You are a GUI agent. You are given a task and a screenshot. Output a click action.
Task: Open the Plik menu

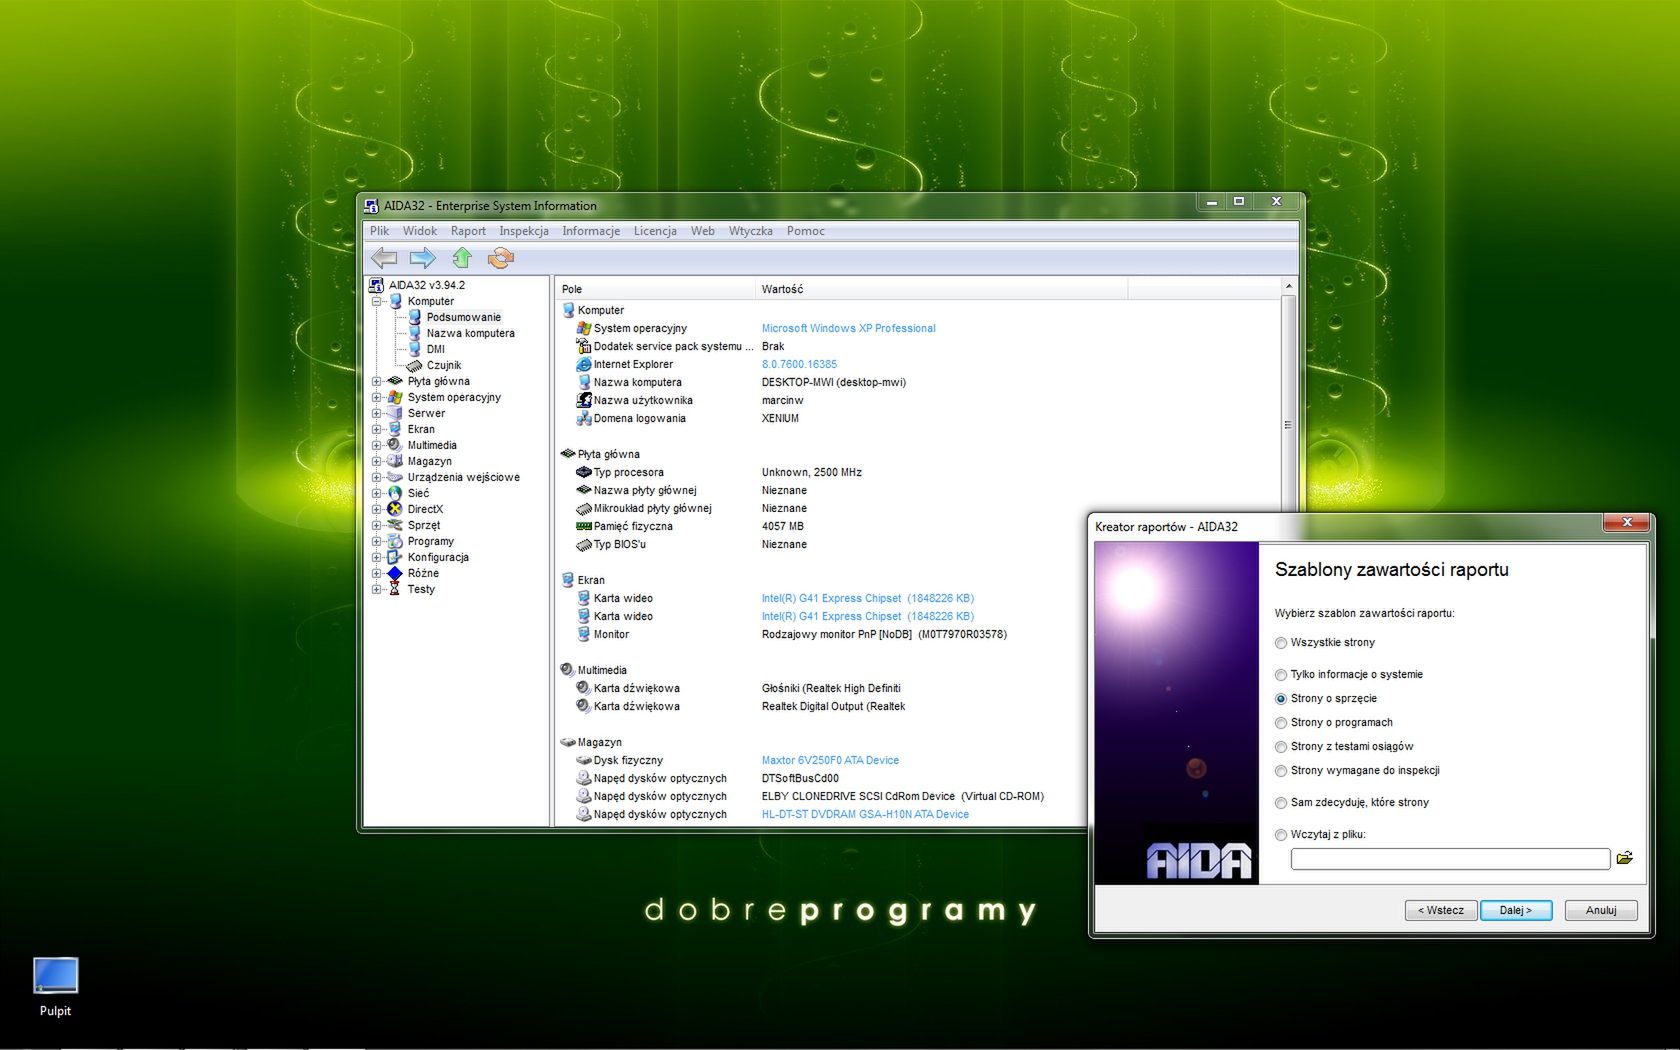click(x=380, y=231)
